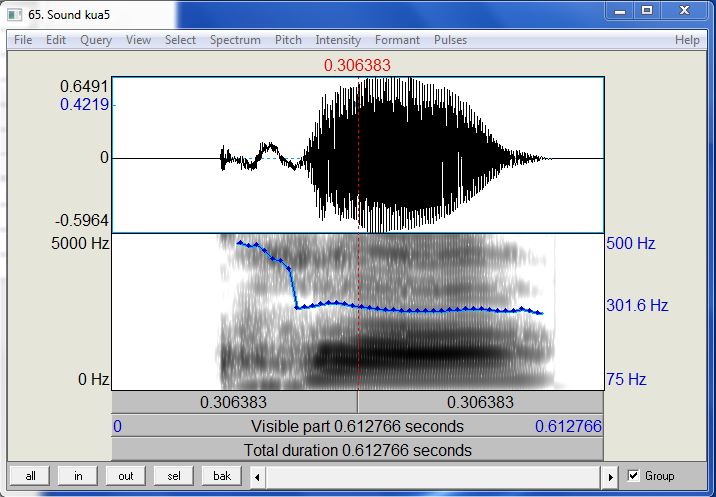Screen dimensions: 716x497
Task: Open the Edit menu
Action: pyautogui.click(x=56, y=40)
